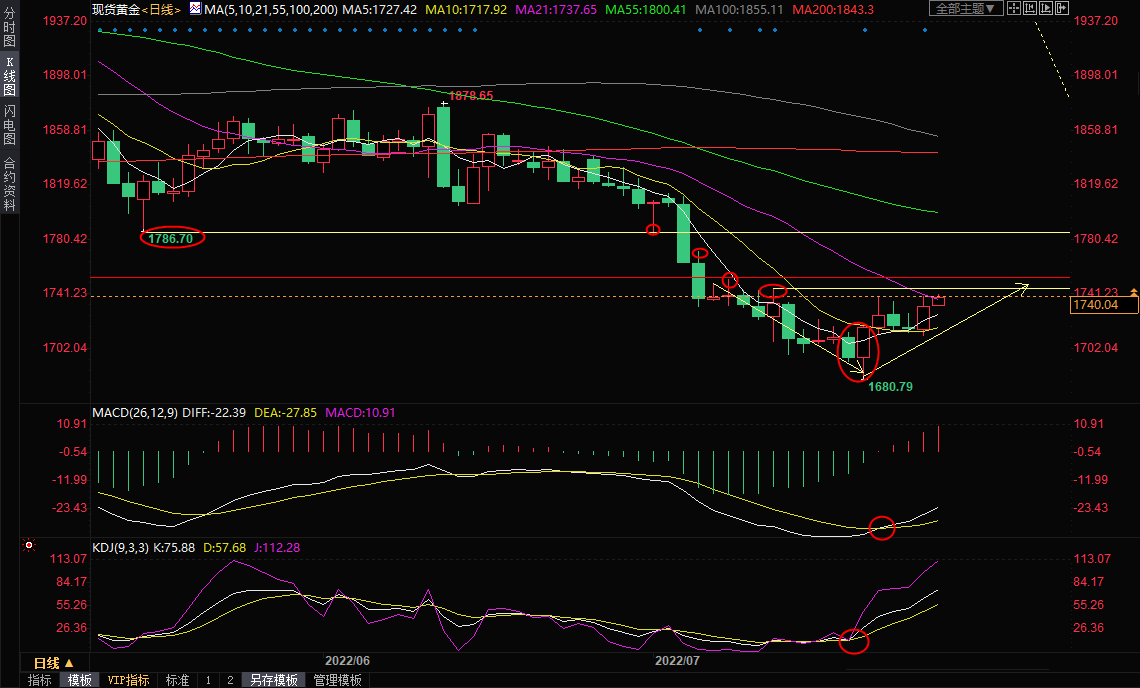Image resolution: width=1140 pixels, height=688 pixels.
Task: Click the orange arrow marker beside 1741.23
Action: [1133, 291]
